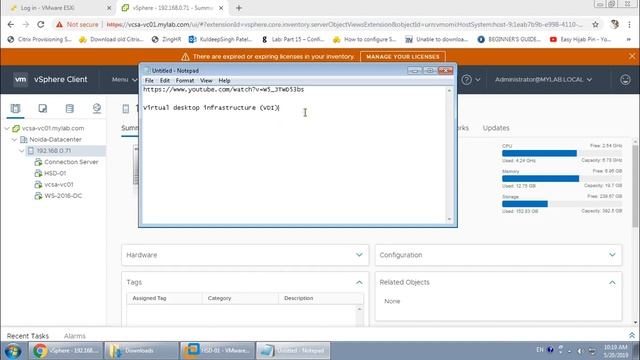Bookmark this page with the star icon
The image size is (640, 360).
click(596, 24)
